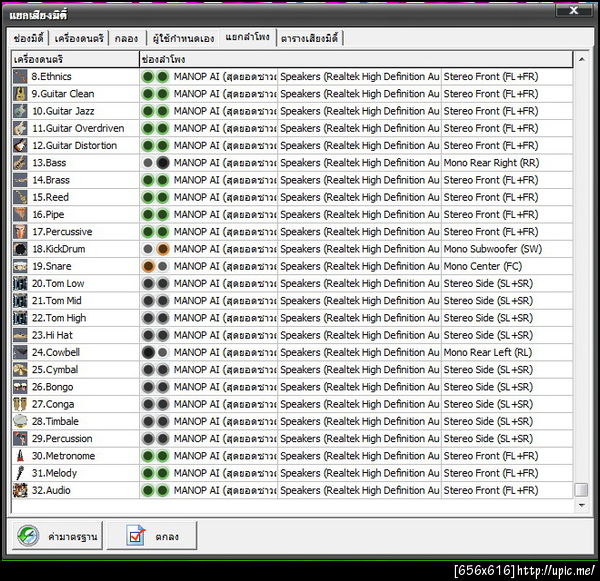
Task: Select the Tom Mid icon
Action: click(20, 300)
